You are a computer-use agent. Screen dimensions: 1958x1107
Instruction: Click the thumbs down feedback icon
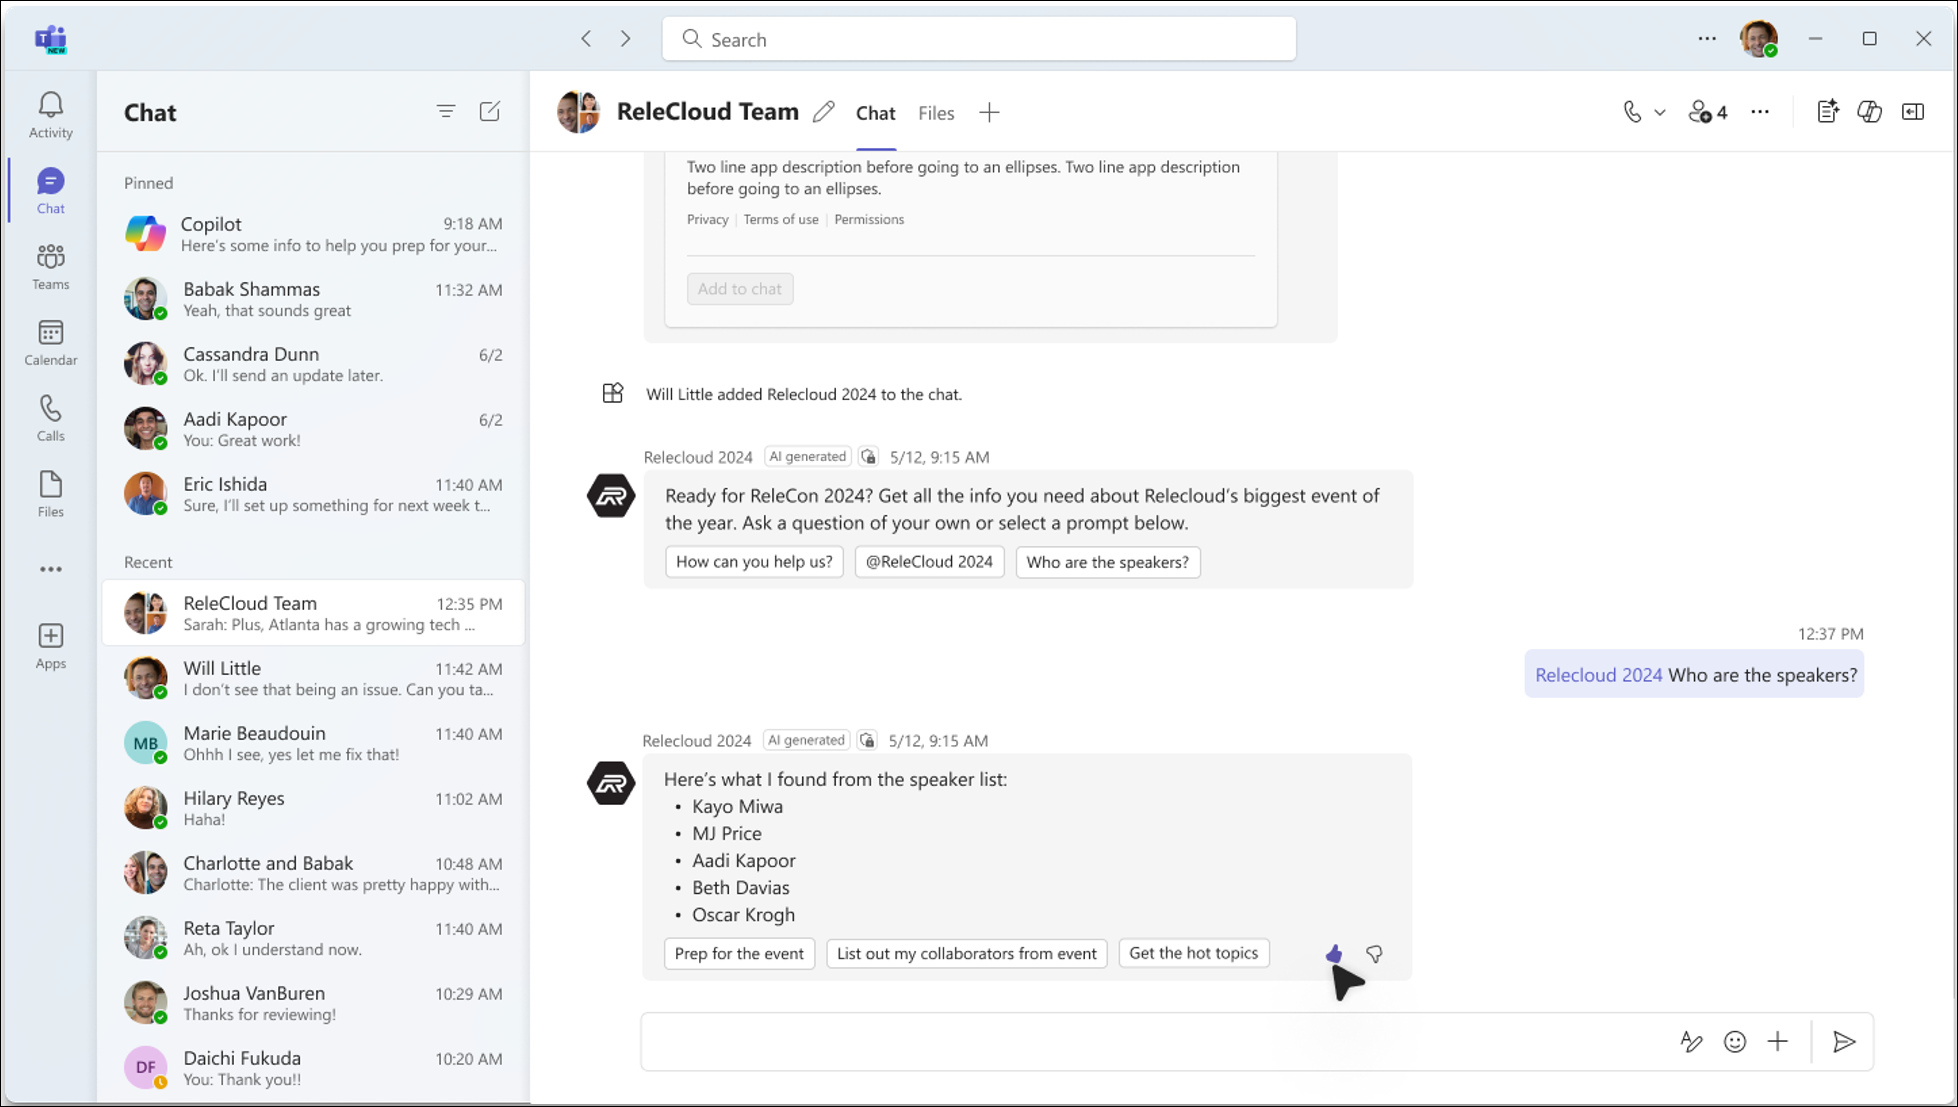[1374, 954]
